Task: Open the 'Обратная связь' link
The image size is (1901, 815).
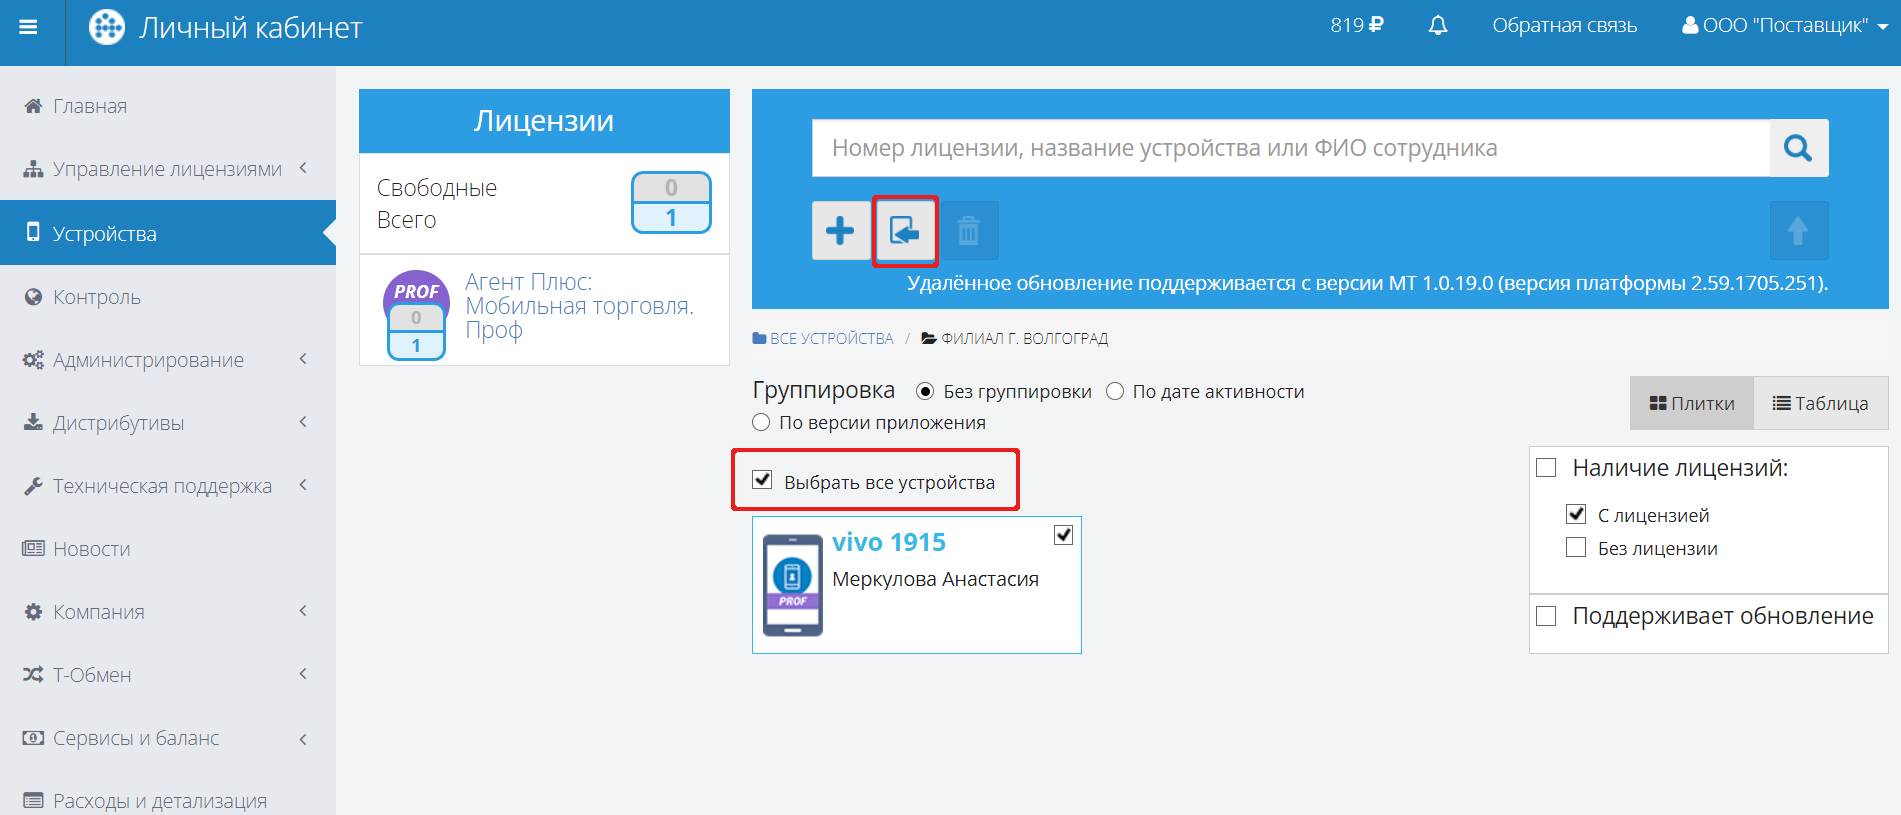Action: pyautogui.click(x=1564, y=26)
